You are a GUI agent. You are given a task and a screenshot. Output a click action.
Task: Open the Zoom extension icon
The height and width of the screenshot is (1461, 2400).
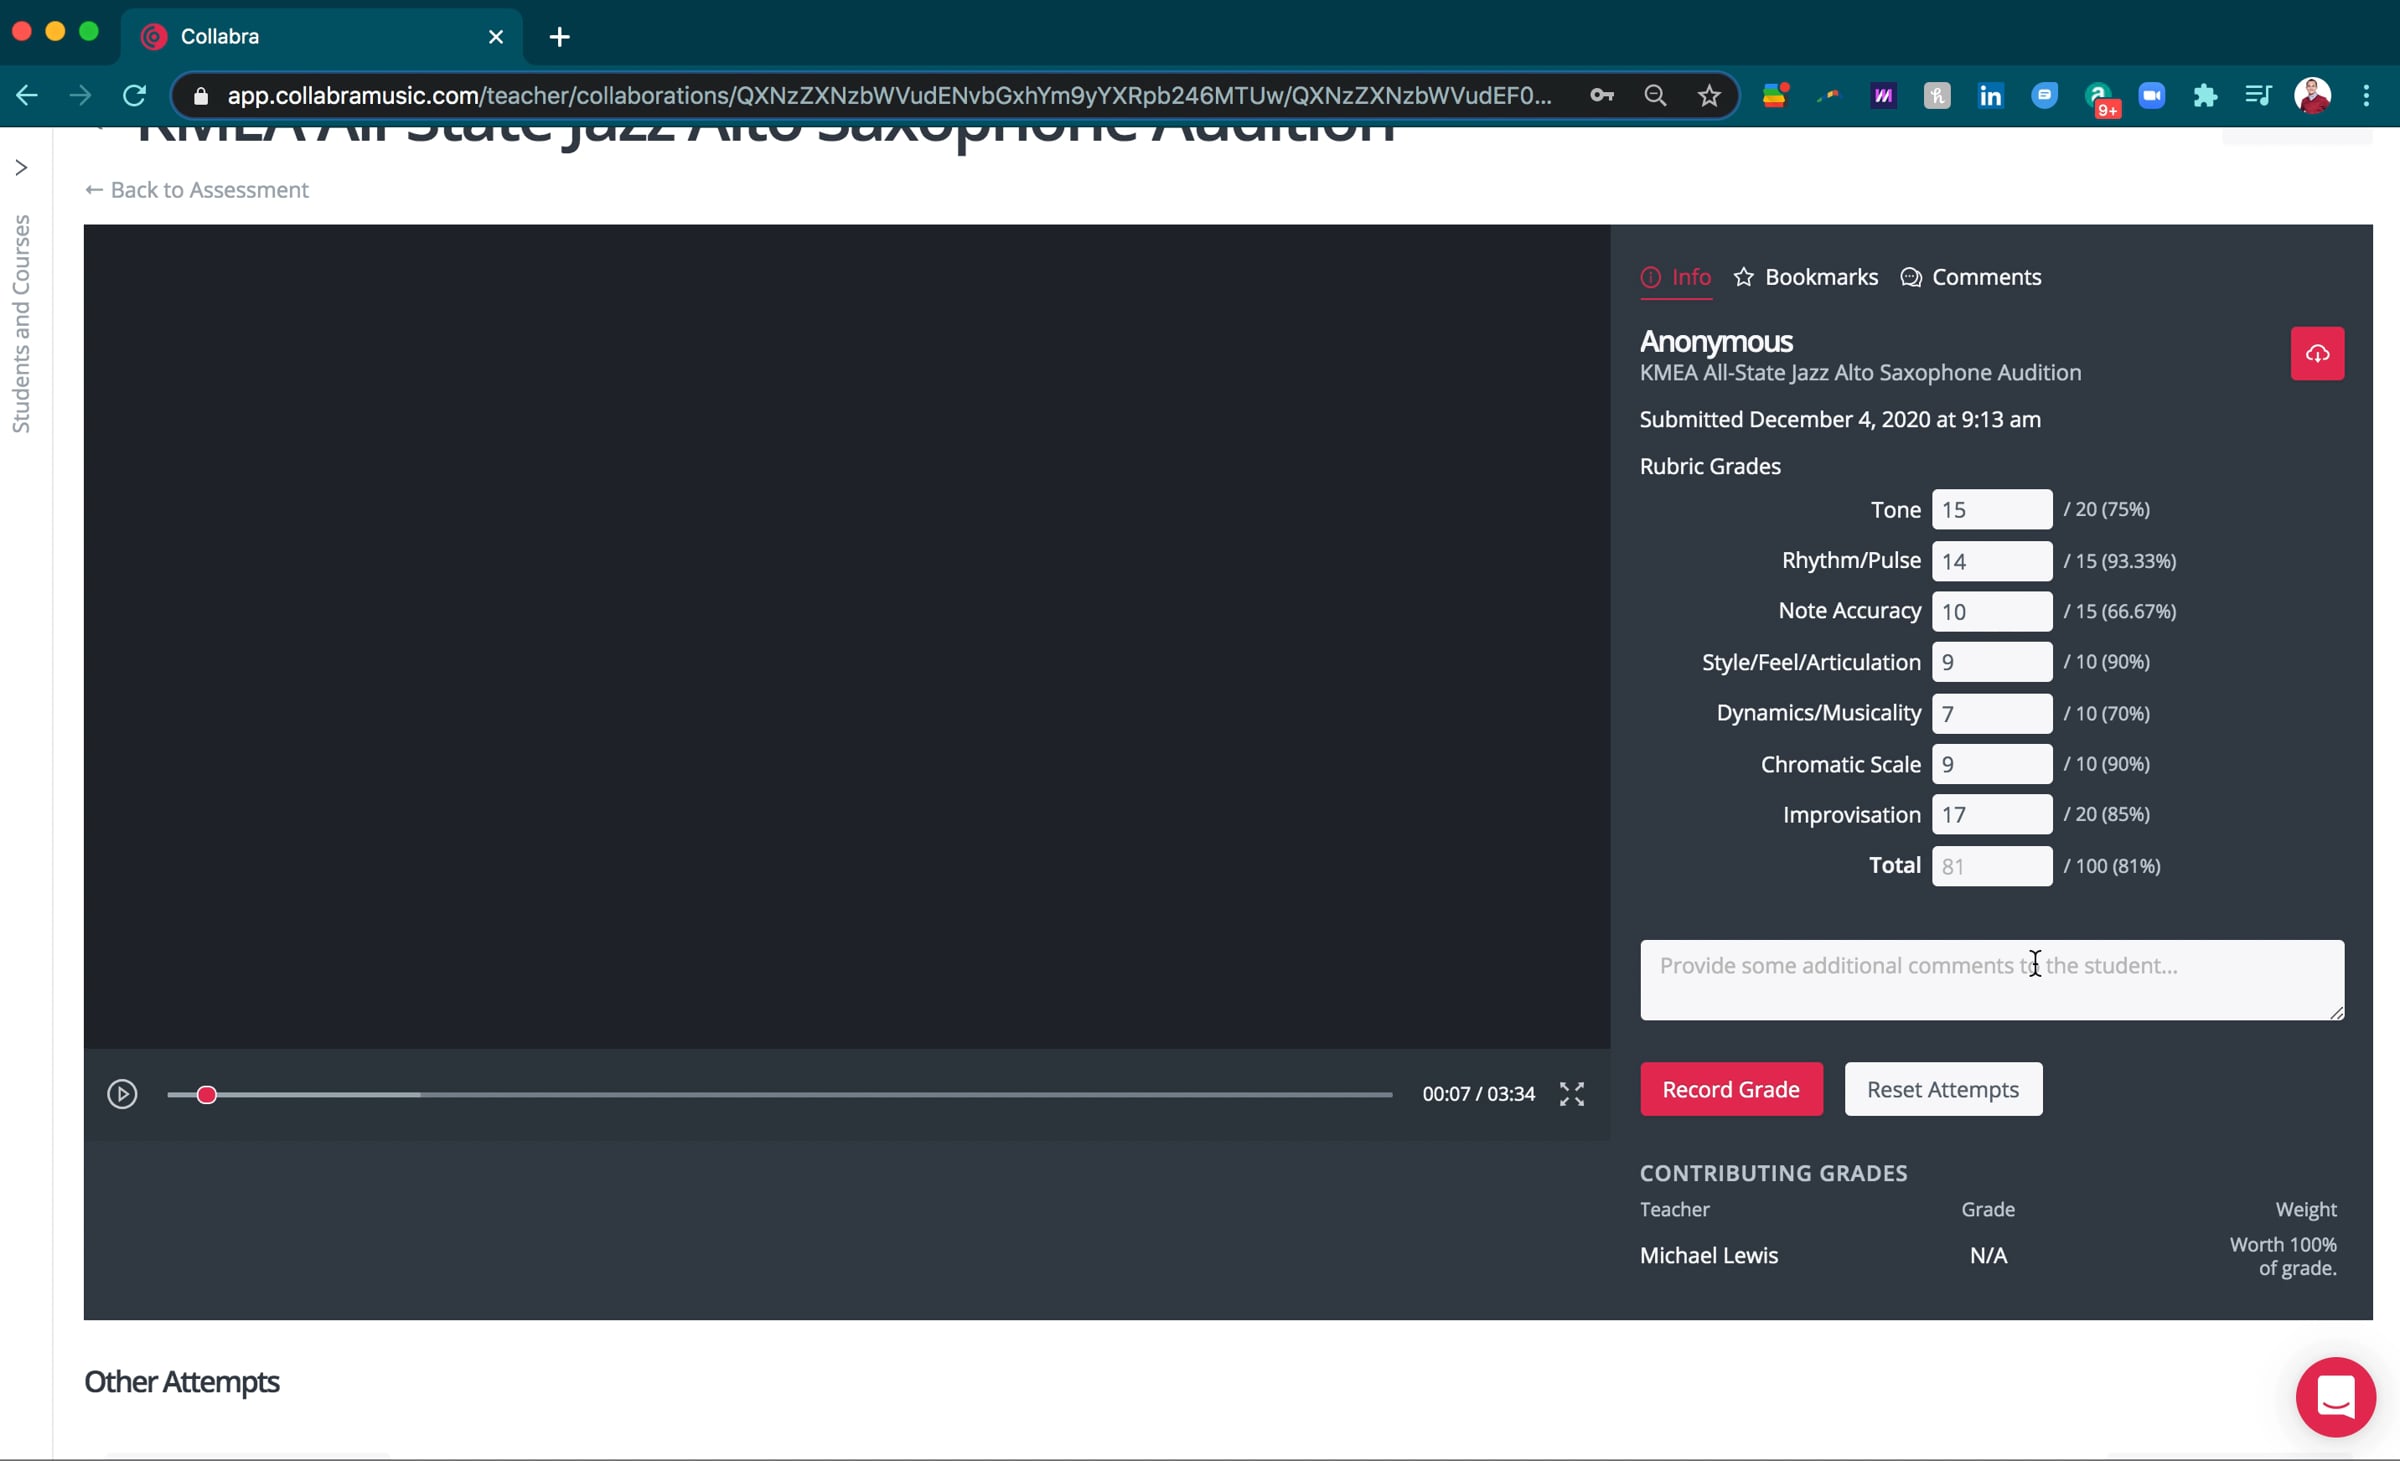(2151, 96)
